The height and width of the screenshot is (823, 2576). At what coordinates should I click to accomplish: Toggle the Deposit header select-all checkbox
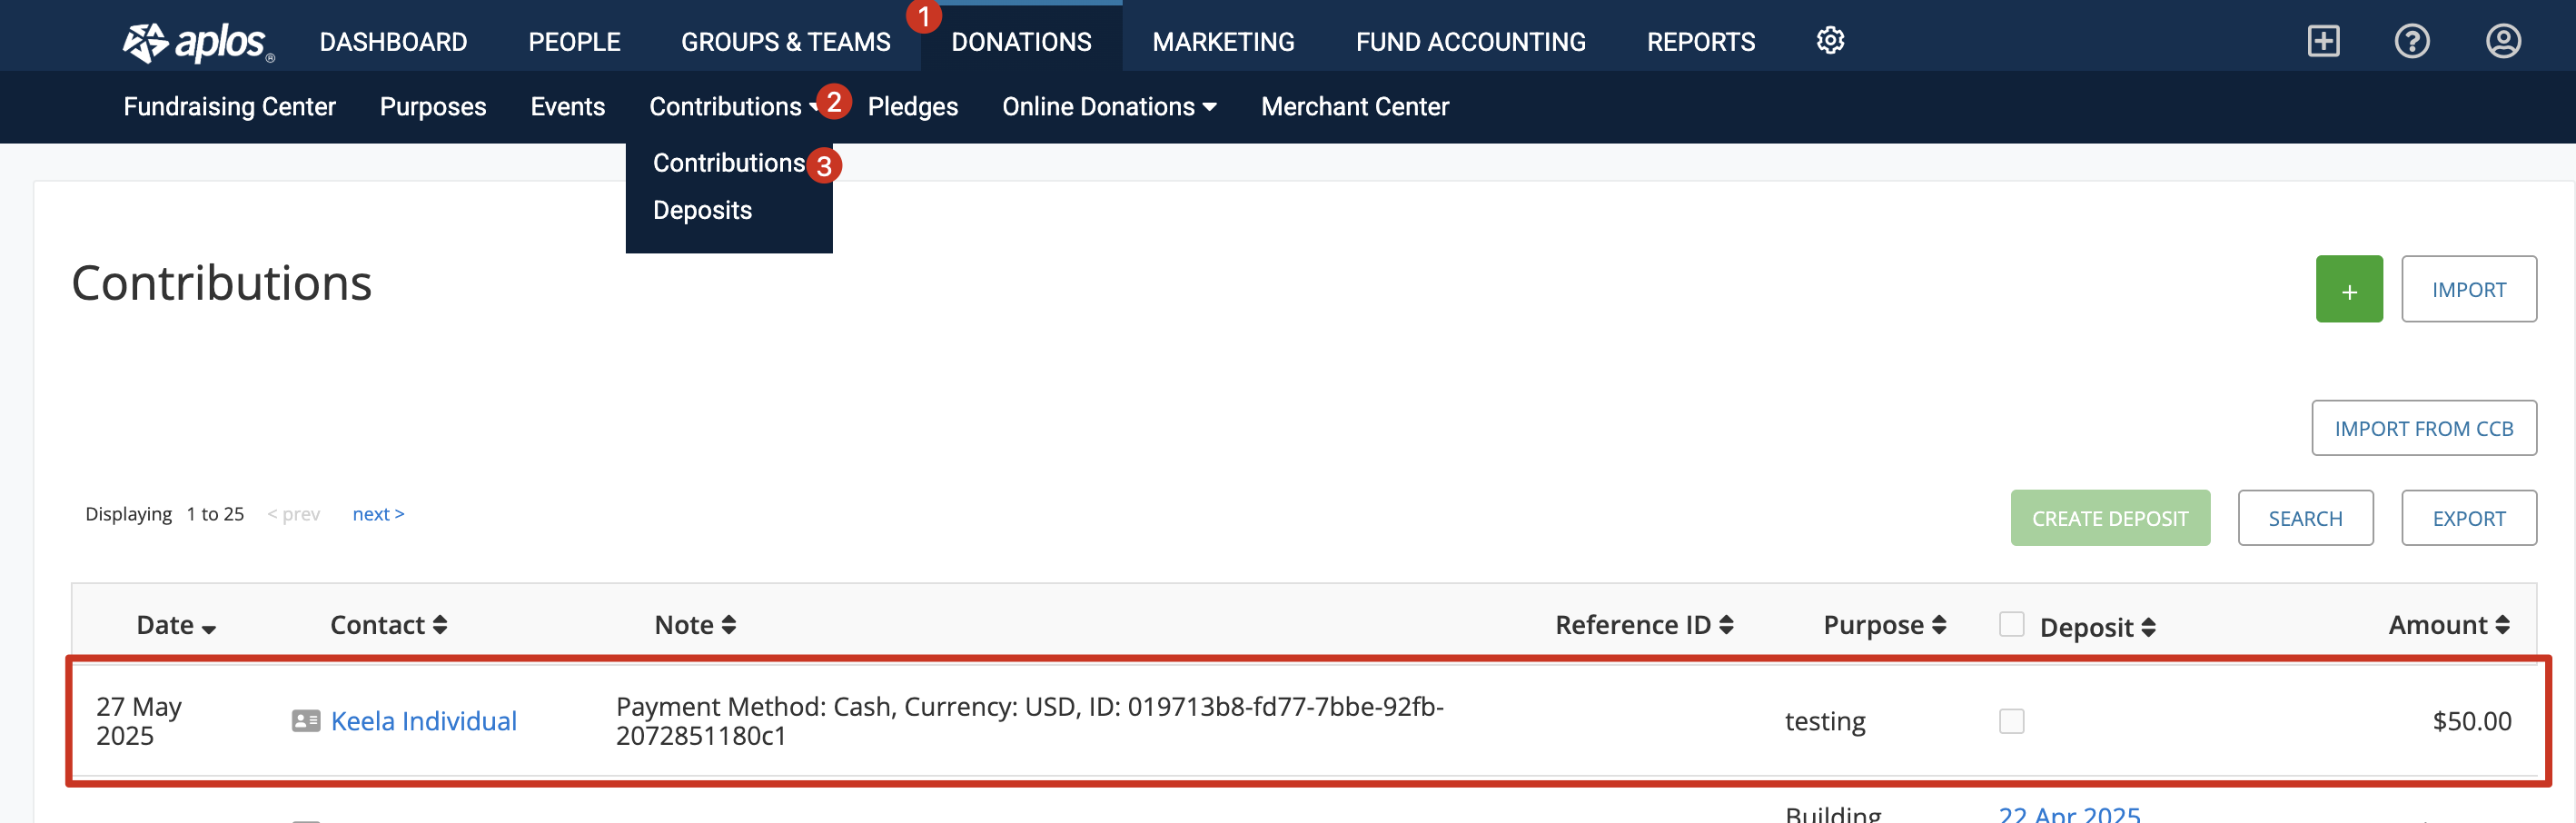coord(2011,624)
